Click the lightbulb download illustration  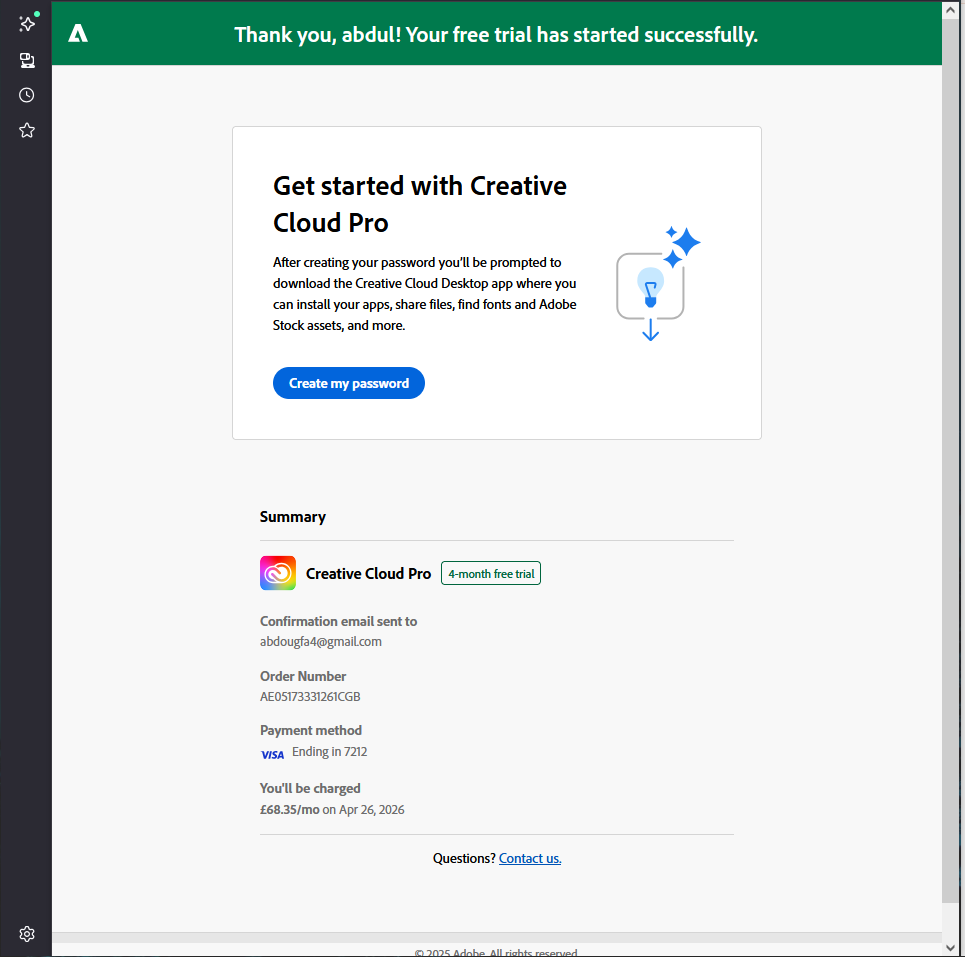[x=656, y=284]
